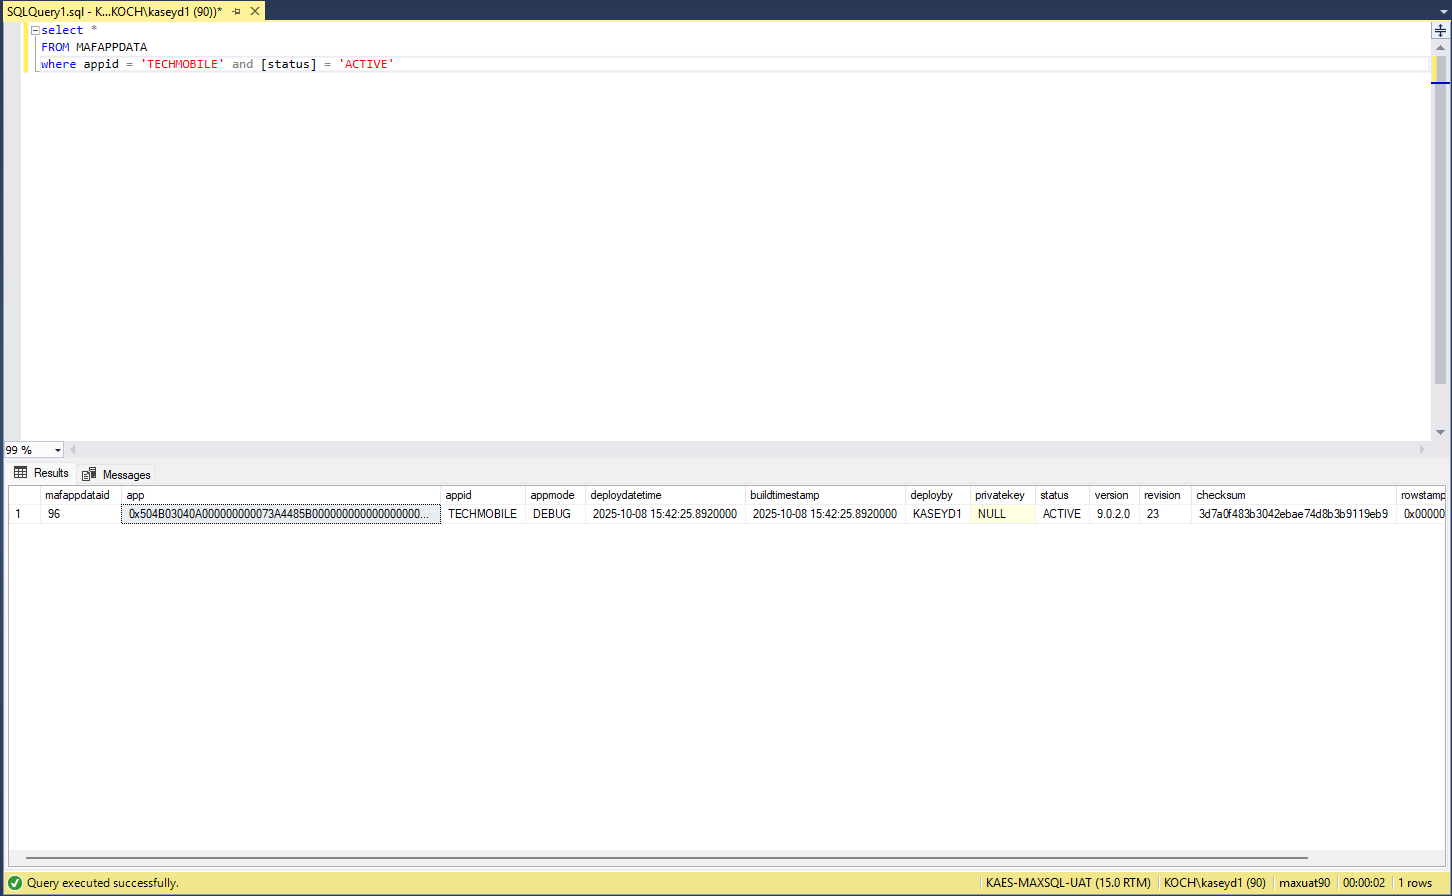Viewport: 1452px width, 896px height.
Task: Click the mafappdataid cell with 96
Action: (81, 514)
